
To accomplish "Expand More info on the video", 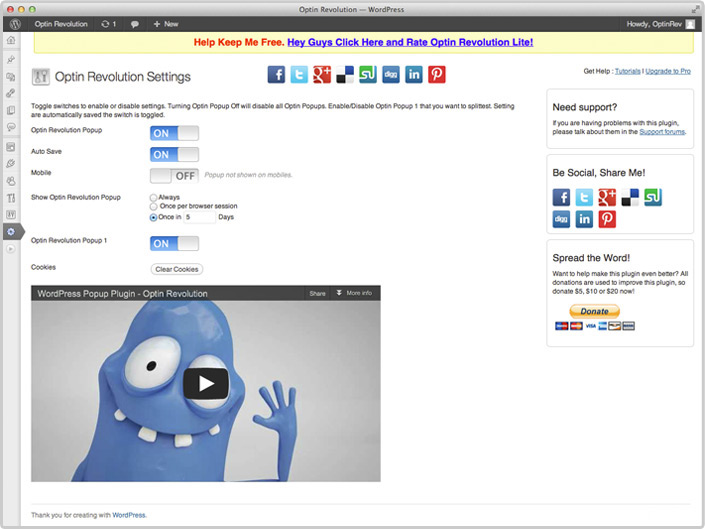I will click(354, 293).
